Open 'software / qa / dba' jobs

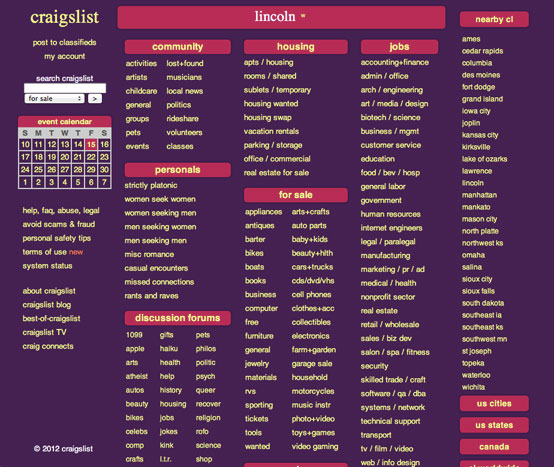point(393,394)
